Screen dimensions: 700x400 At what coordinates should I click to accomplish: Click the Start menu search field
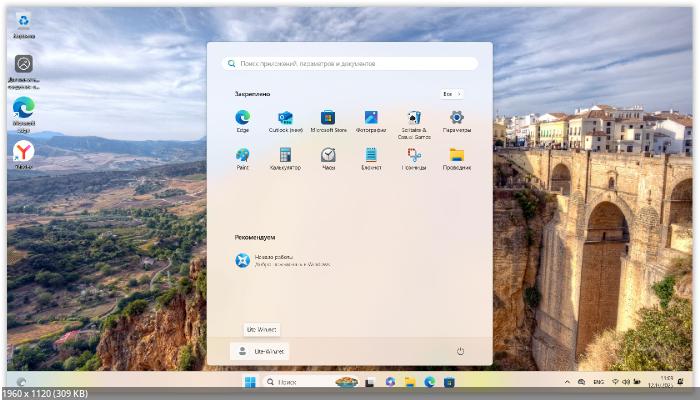350,63
